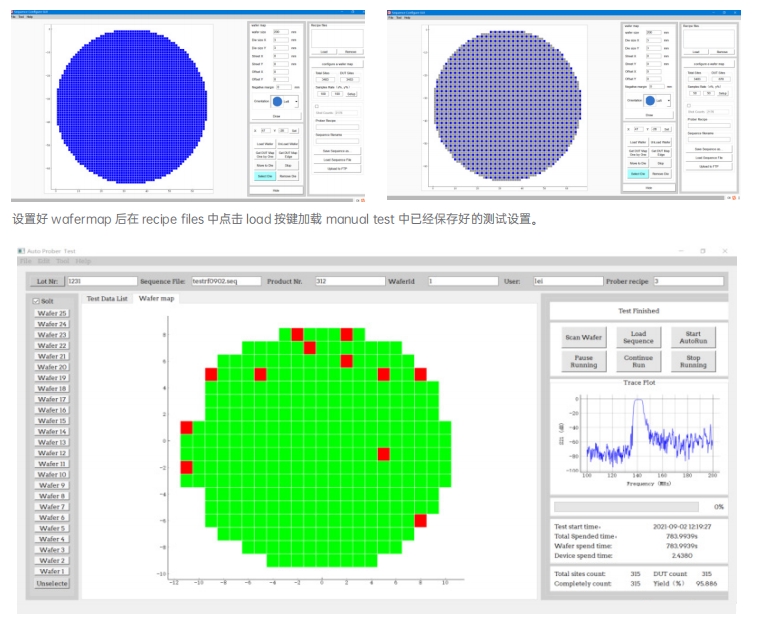
Task: Start AutoRun test
Action: [x=693, y=337]
